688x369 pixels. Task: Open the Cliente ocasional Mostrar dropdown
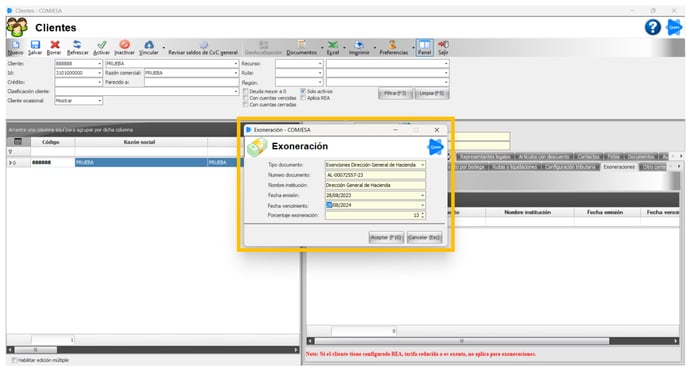click(x=100, y=100)
